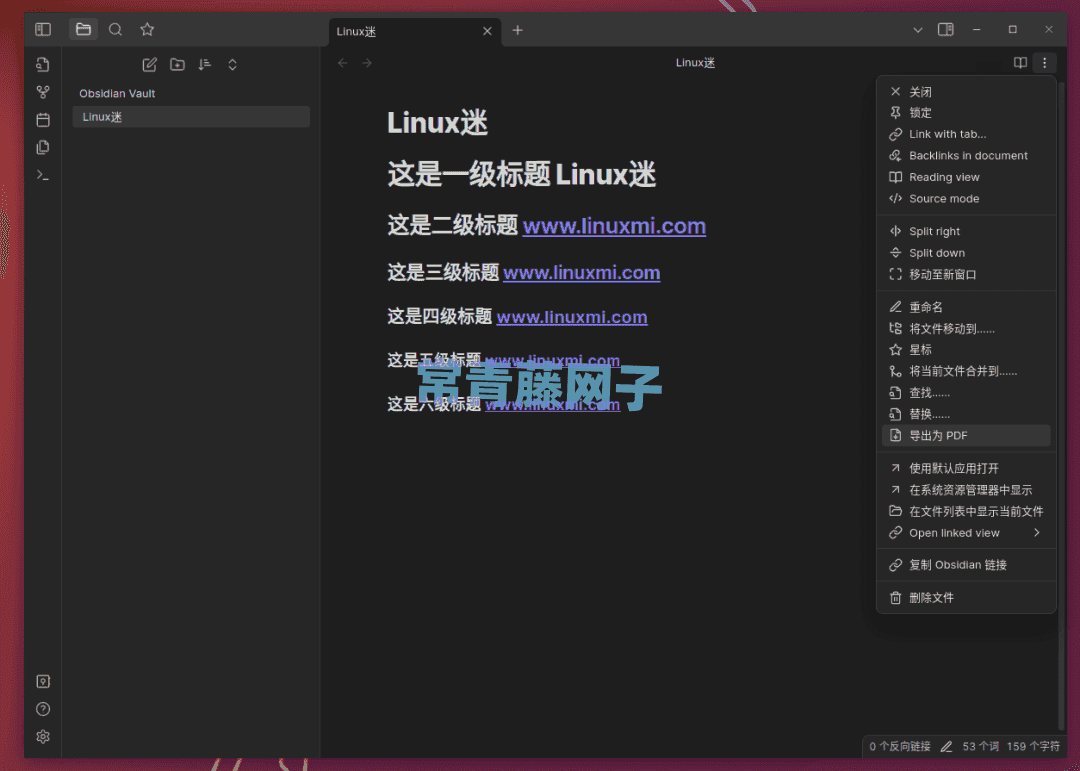Open the tab list dropdown arrow

click(x=917, y=30)
